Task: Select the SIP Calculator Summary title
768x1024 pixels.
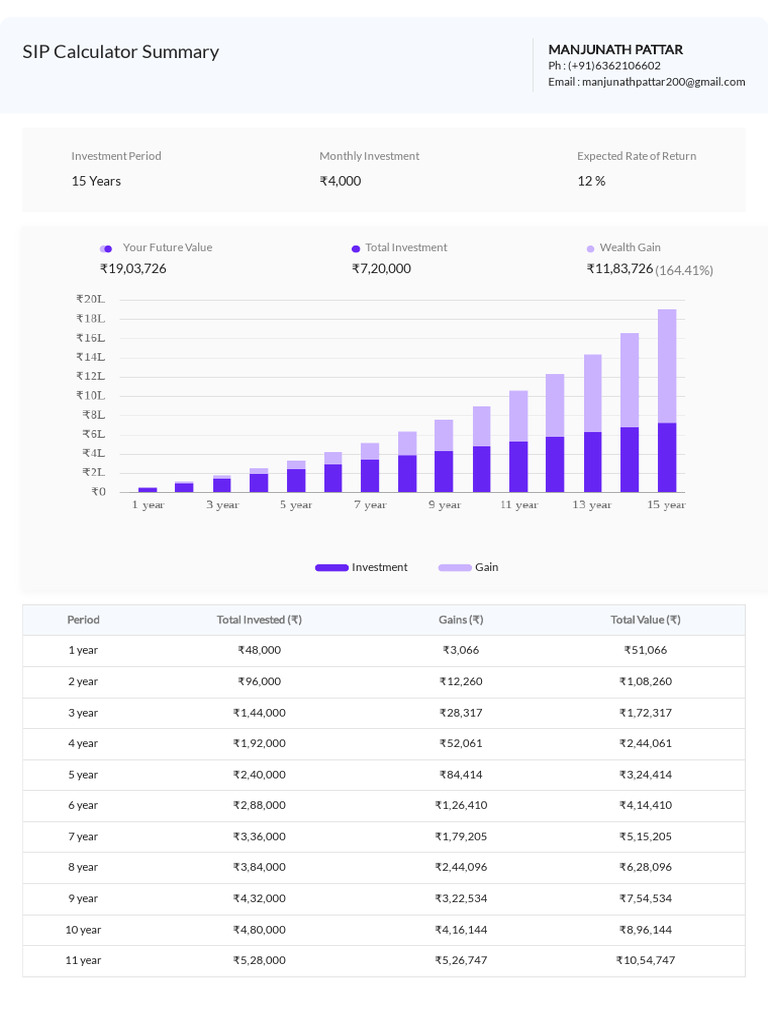Action: [x=121, y=52]
